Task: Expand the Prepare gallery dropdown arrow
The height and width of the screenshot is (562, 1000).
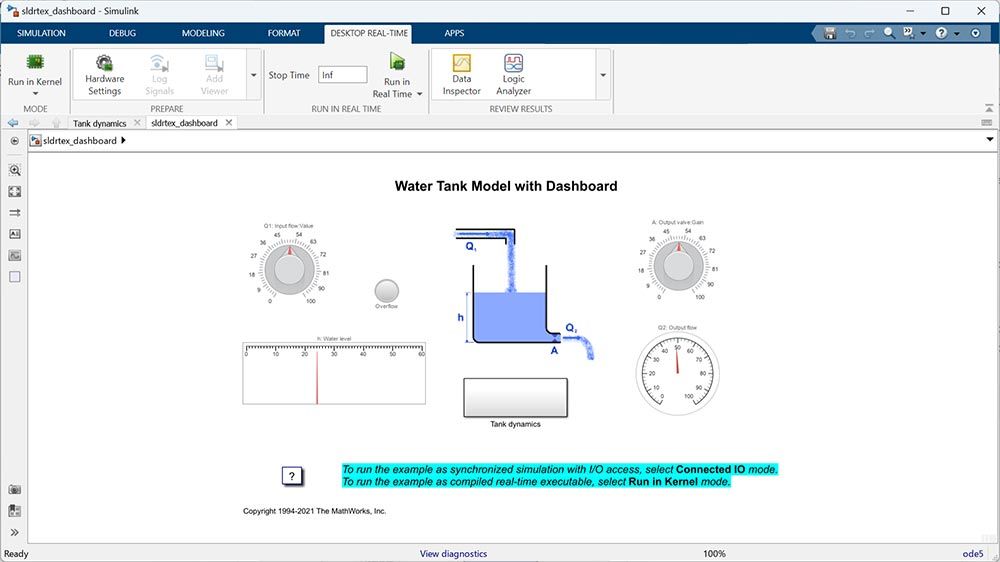Action: coord(254,75)
